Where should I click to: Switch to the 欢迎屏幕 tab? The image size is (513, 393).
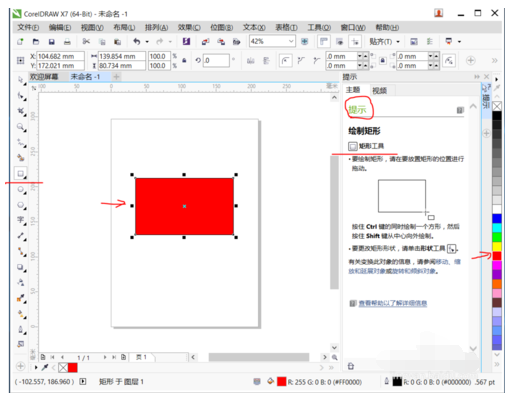[44, 77]
